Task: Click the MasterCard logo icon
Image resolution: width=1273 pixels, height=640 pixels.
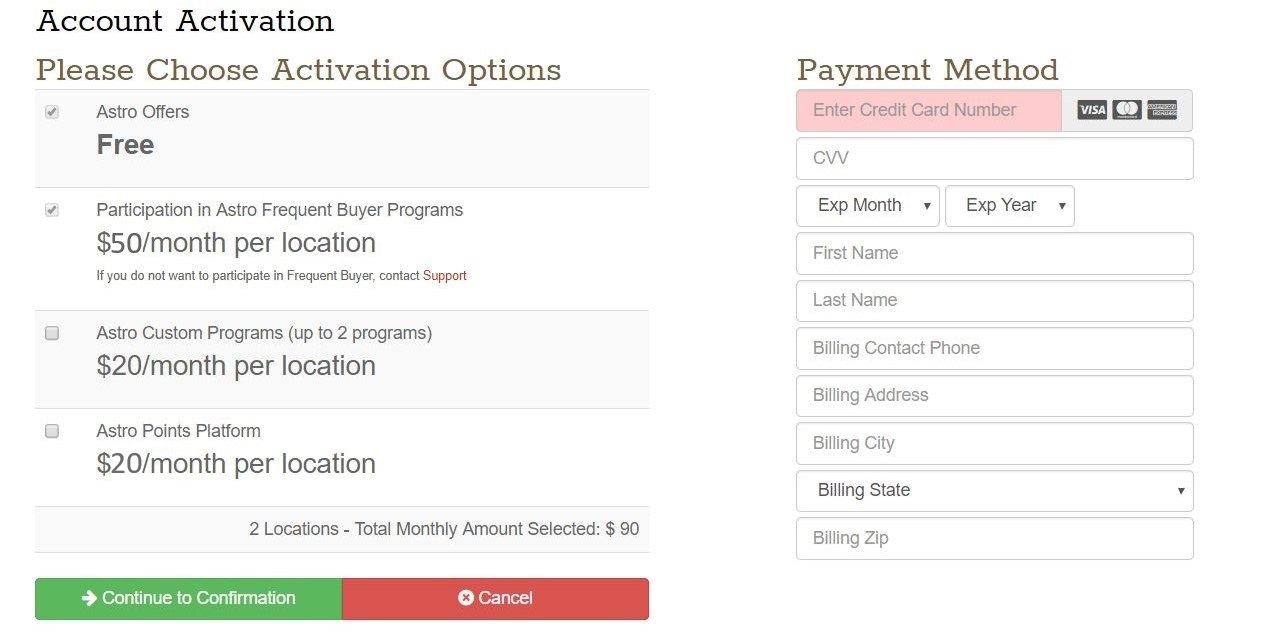Action: [1127, 110]
